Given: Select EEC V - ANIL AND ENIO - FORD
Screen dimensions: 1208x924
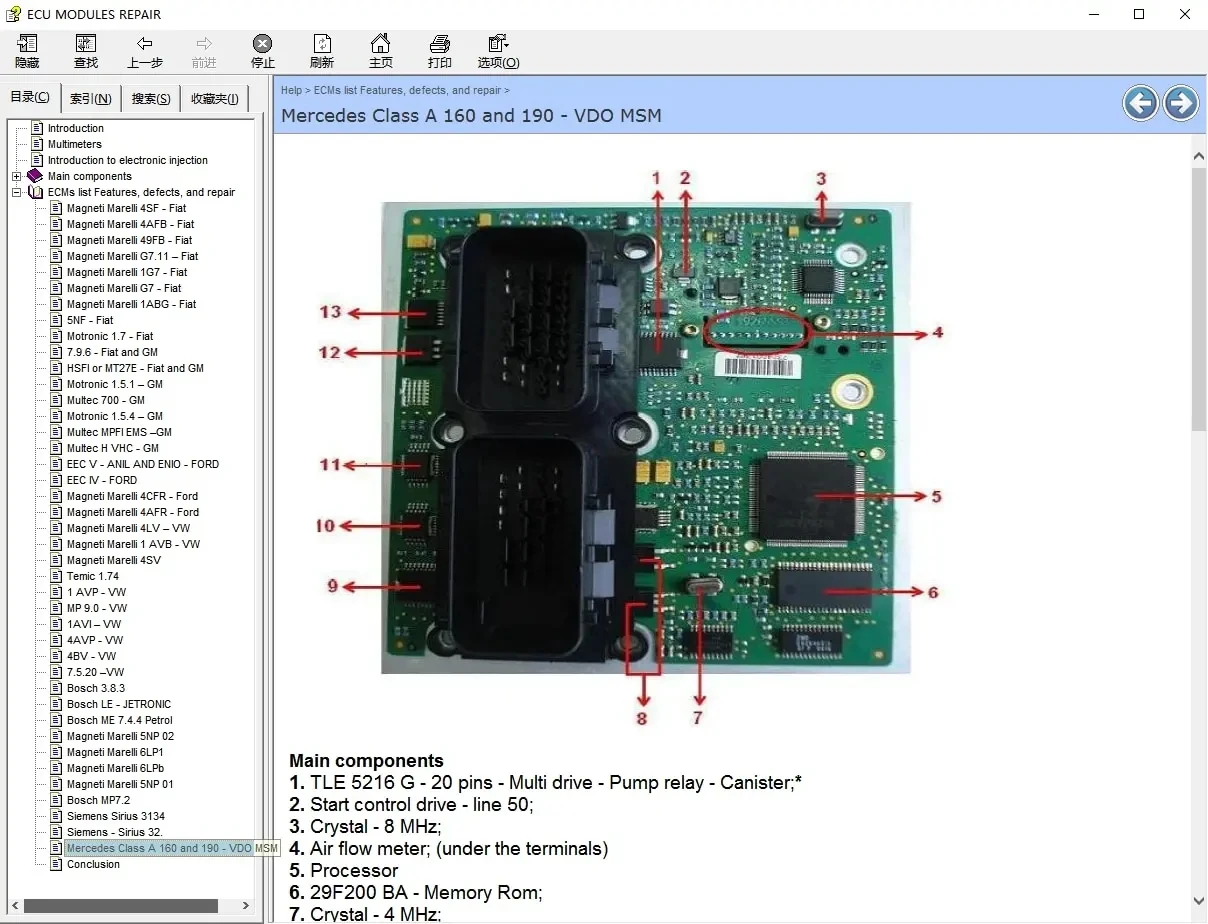Looking at the screenshot, I should click(x=142, y=464).
